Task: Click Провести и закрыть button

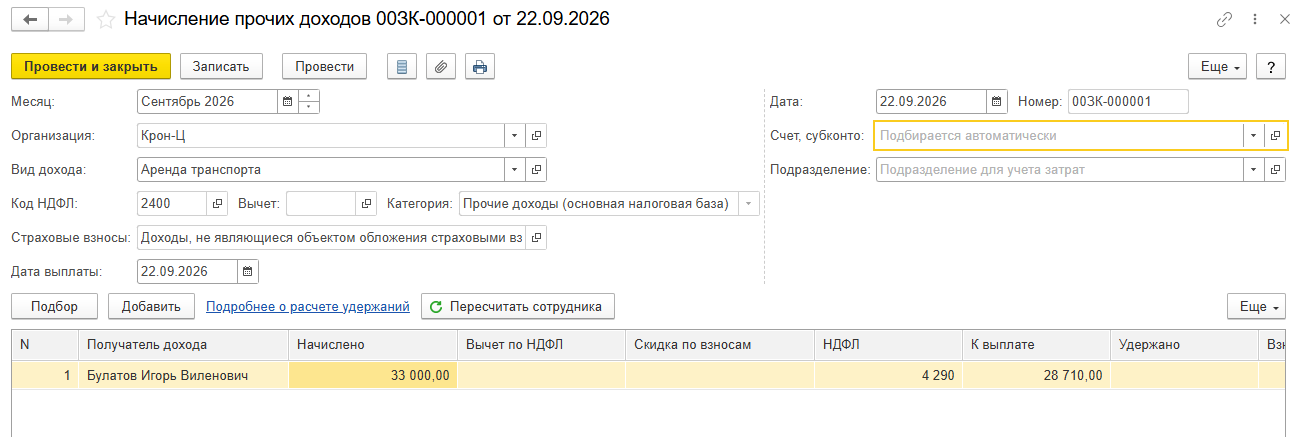Action: pos(91,67)
